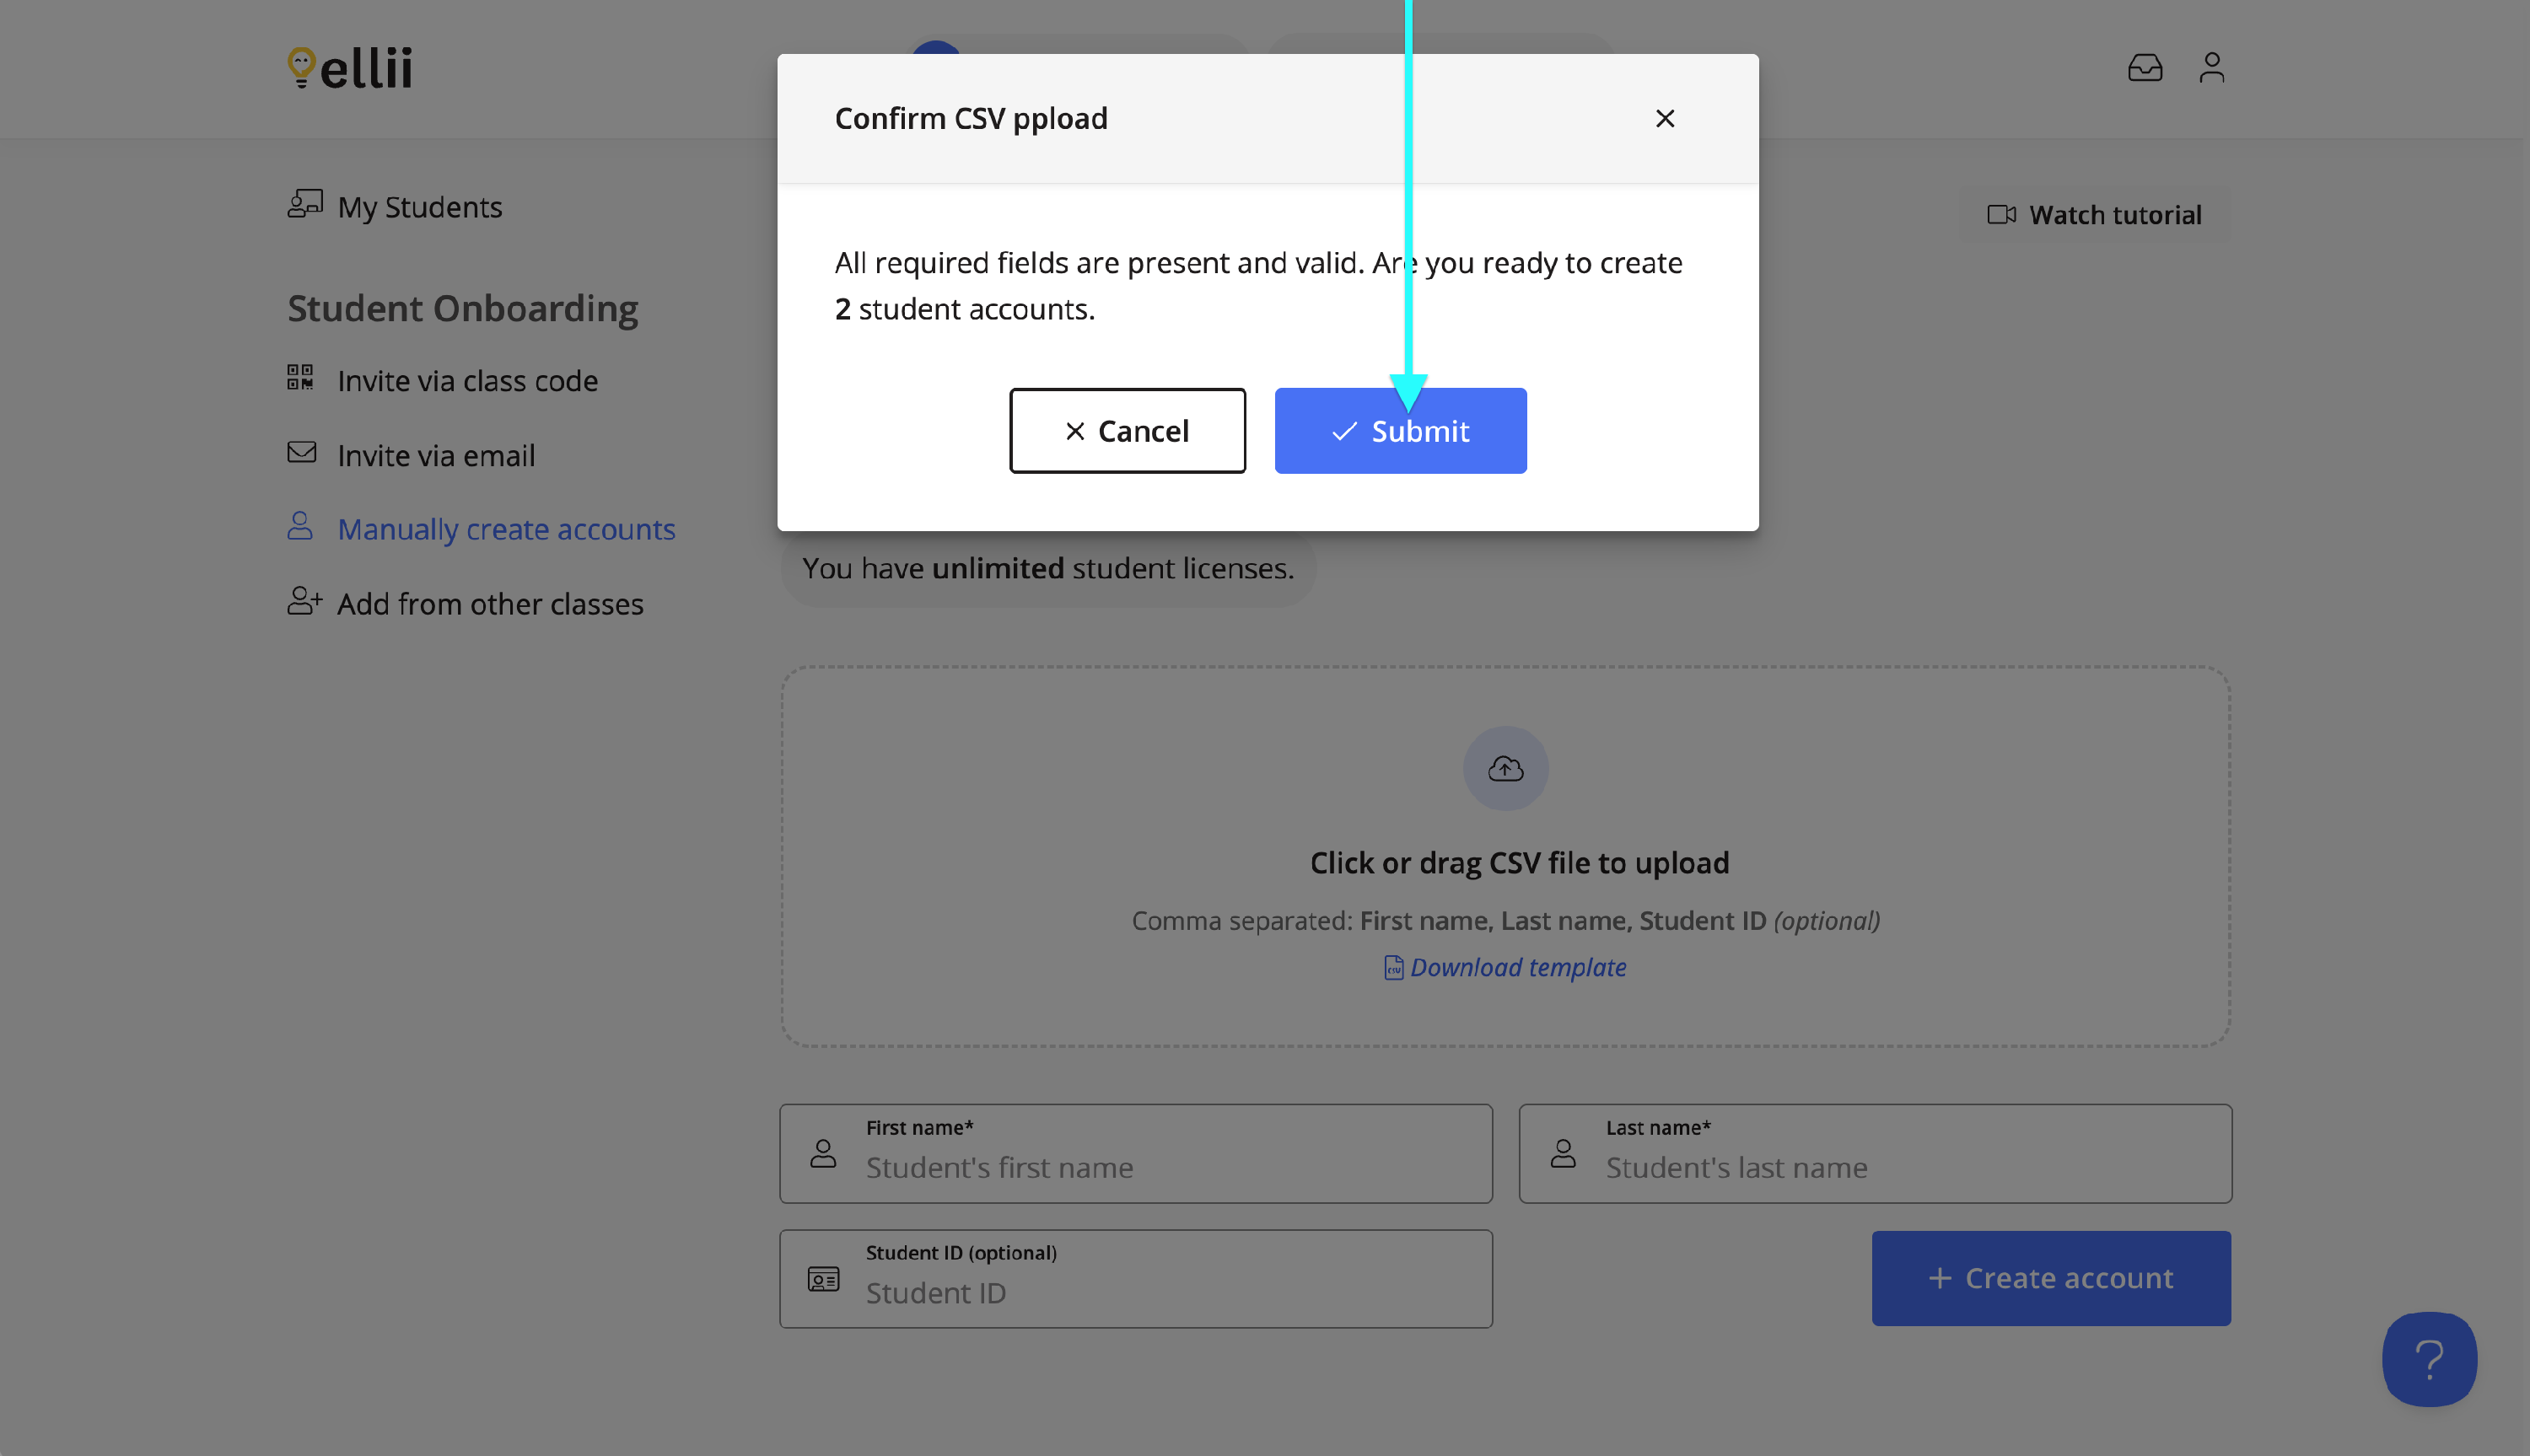Click the envelope icon beside Invite via email
Viewport: 2530px width, 1456px height.
301,453
